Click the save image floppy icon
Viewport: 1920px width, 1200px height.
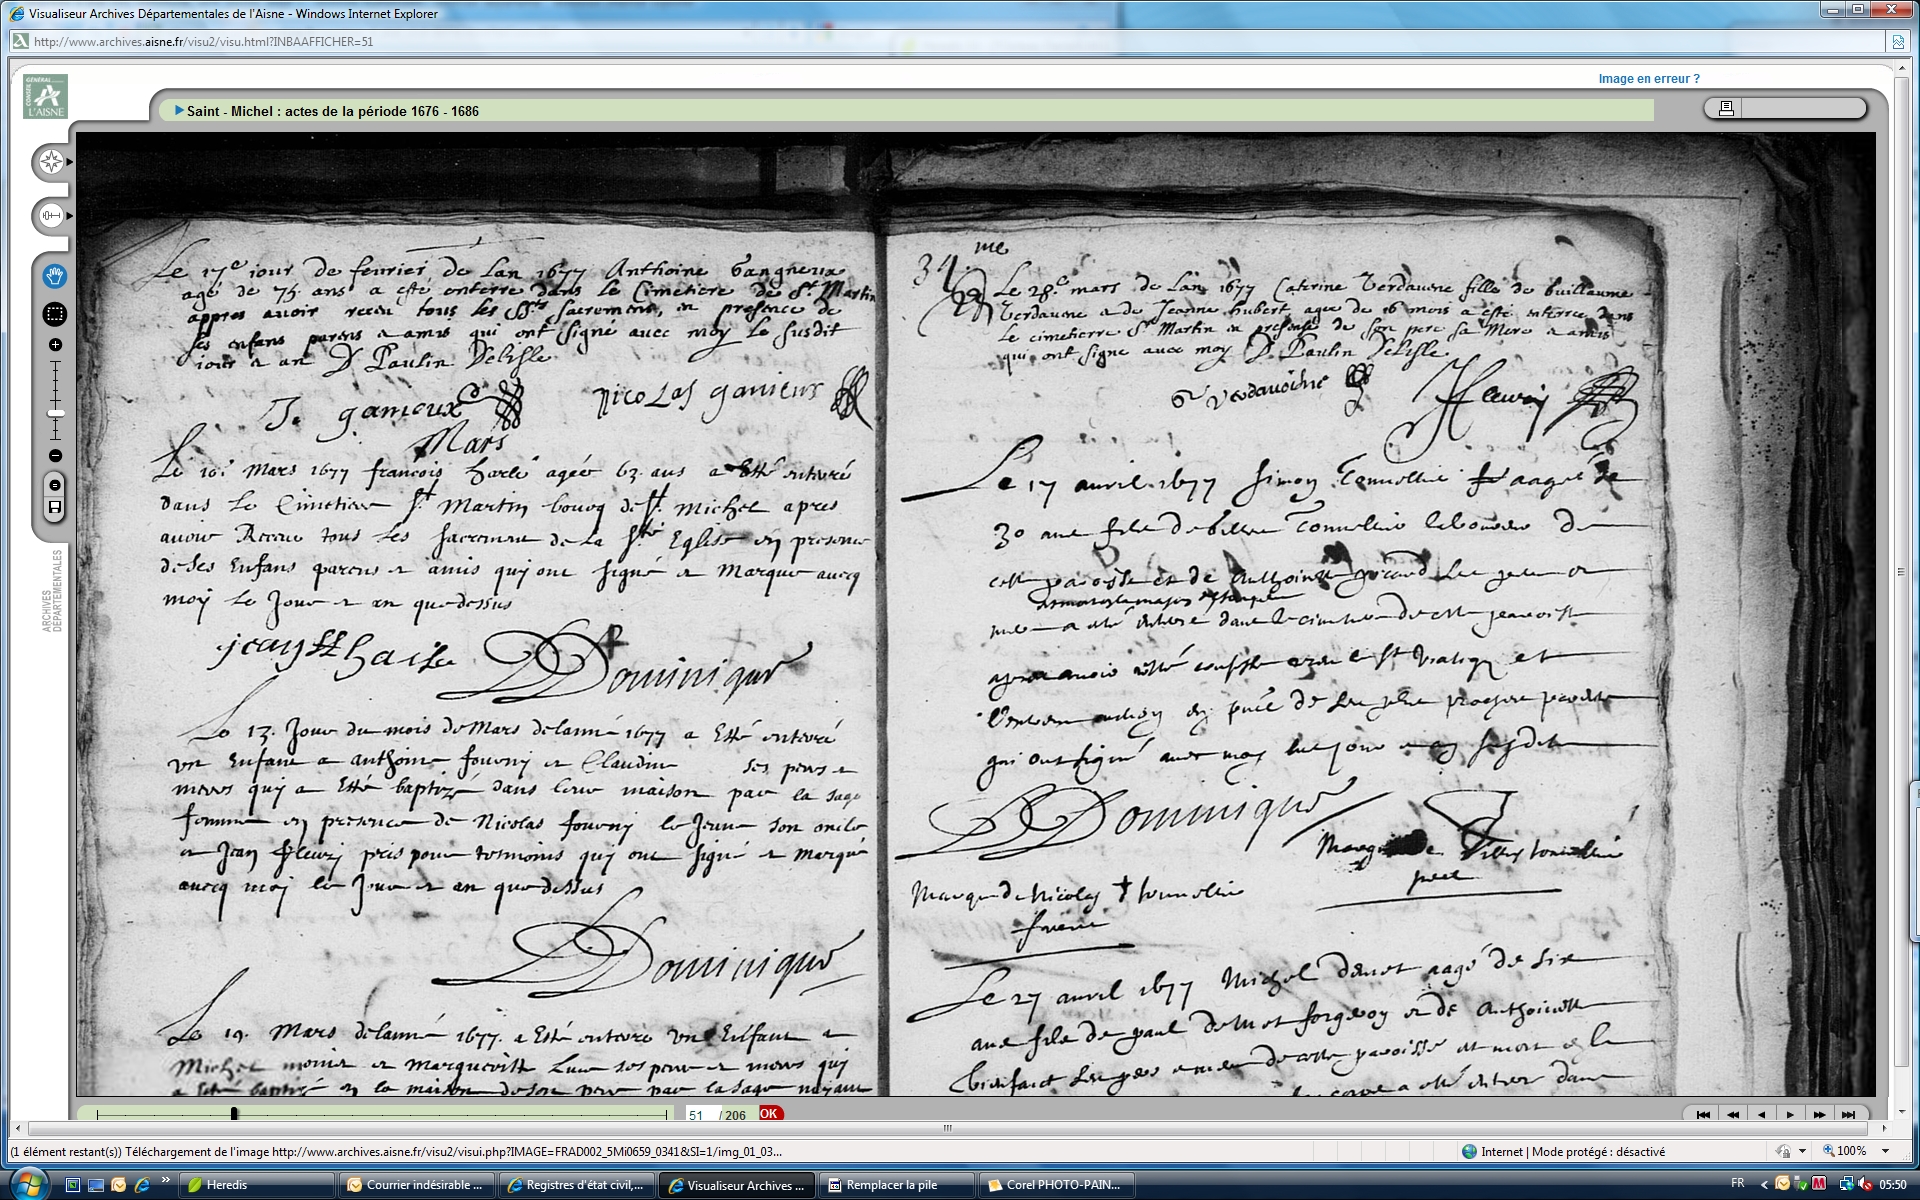click(55, 508)
